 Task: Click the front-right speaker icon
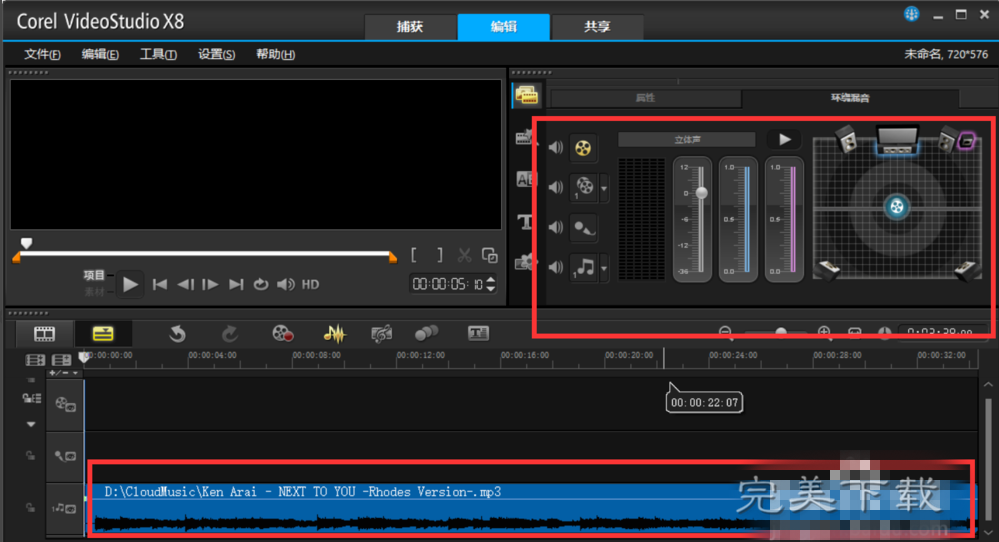point(947,139)
